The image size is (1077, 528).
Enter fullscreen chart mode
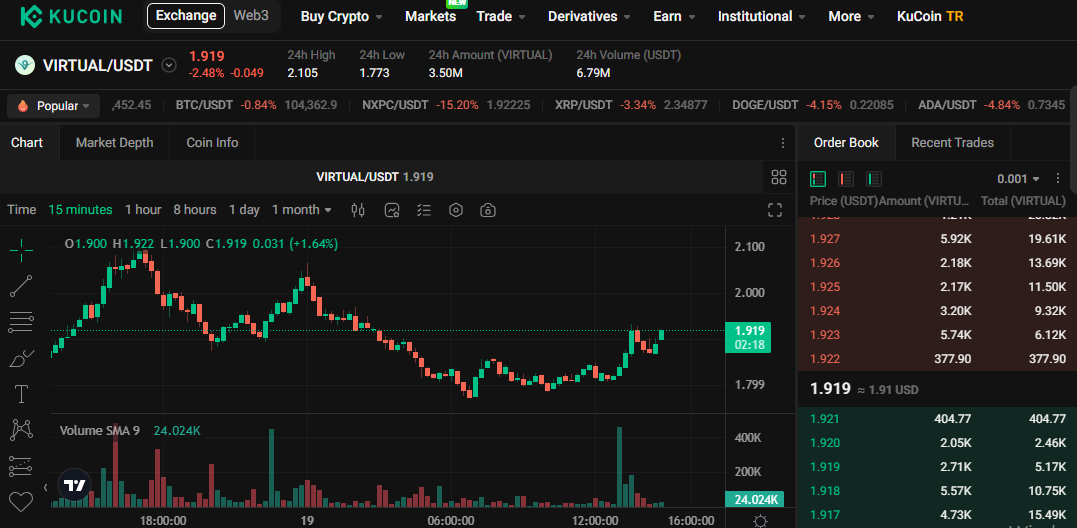click(775, 210)
